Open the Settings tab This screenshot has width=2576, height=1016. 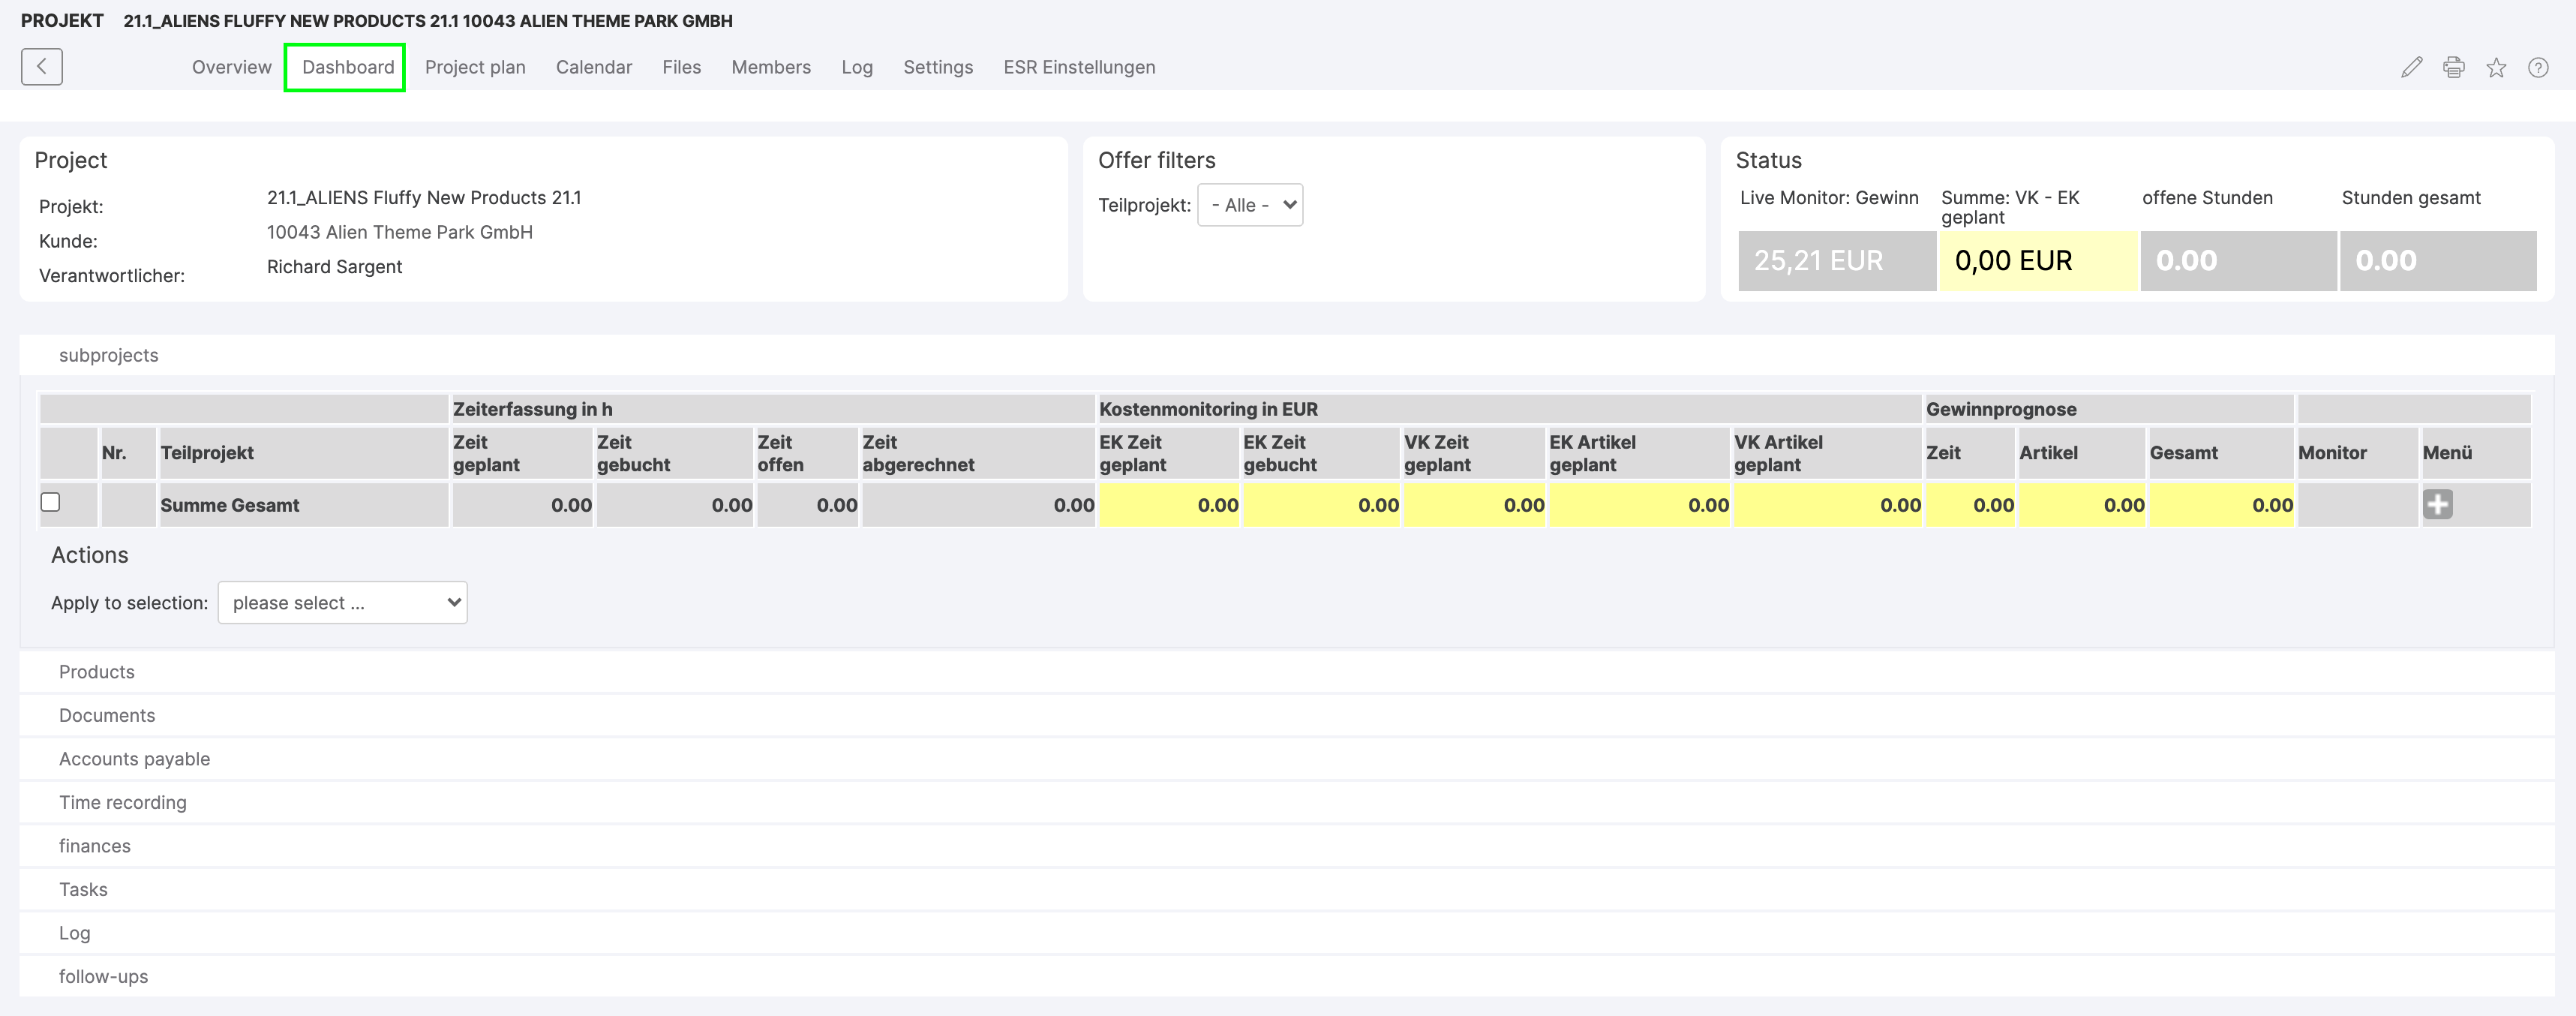click(938, 67)
